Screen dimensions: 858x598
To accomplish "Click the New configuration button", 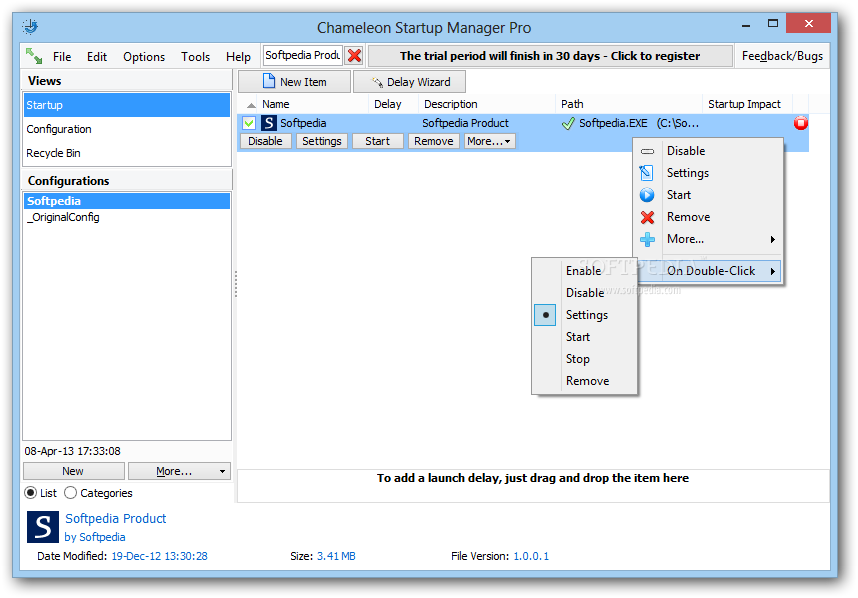I will point(73,471).
